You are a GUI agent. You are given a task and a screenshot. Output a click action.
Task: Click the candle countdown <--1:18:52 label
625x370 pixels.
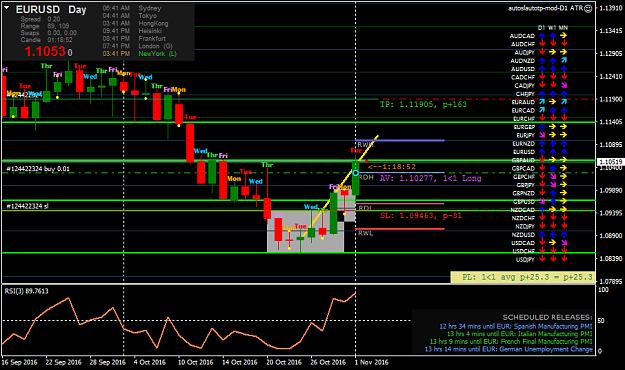(x=392, y=167)
